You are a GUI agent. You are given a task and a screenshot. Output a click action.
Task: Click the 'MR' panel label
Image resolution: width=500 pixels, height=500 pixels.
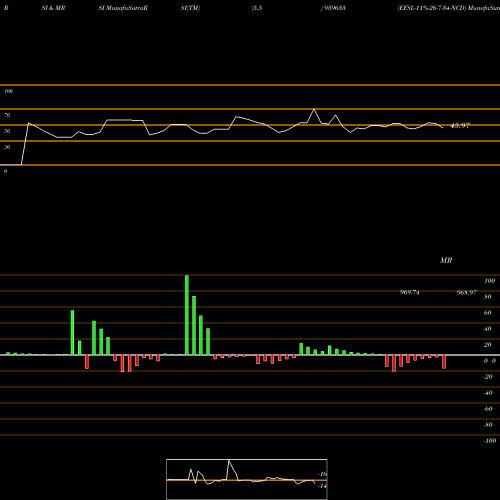click(446, 260)
